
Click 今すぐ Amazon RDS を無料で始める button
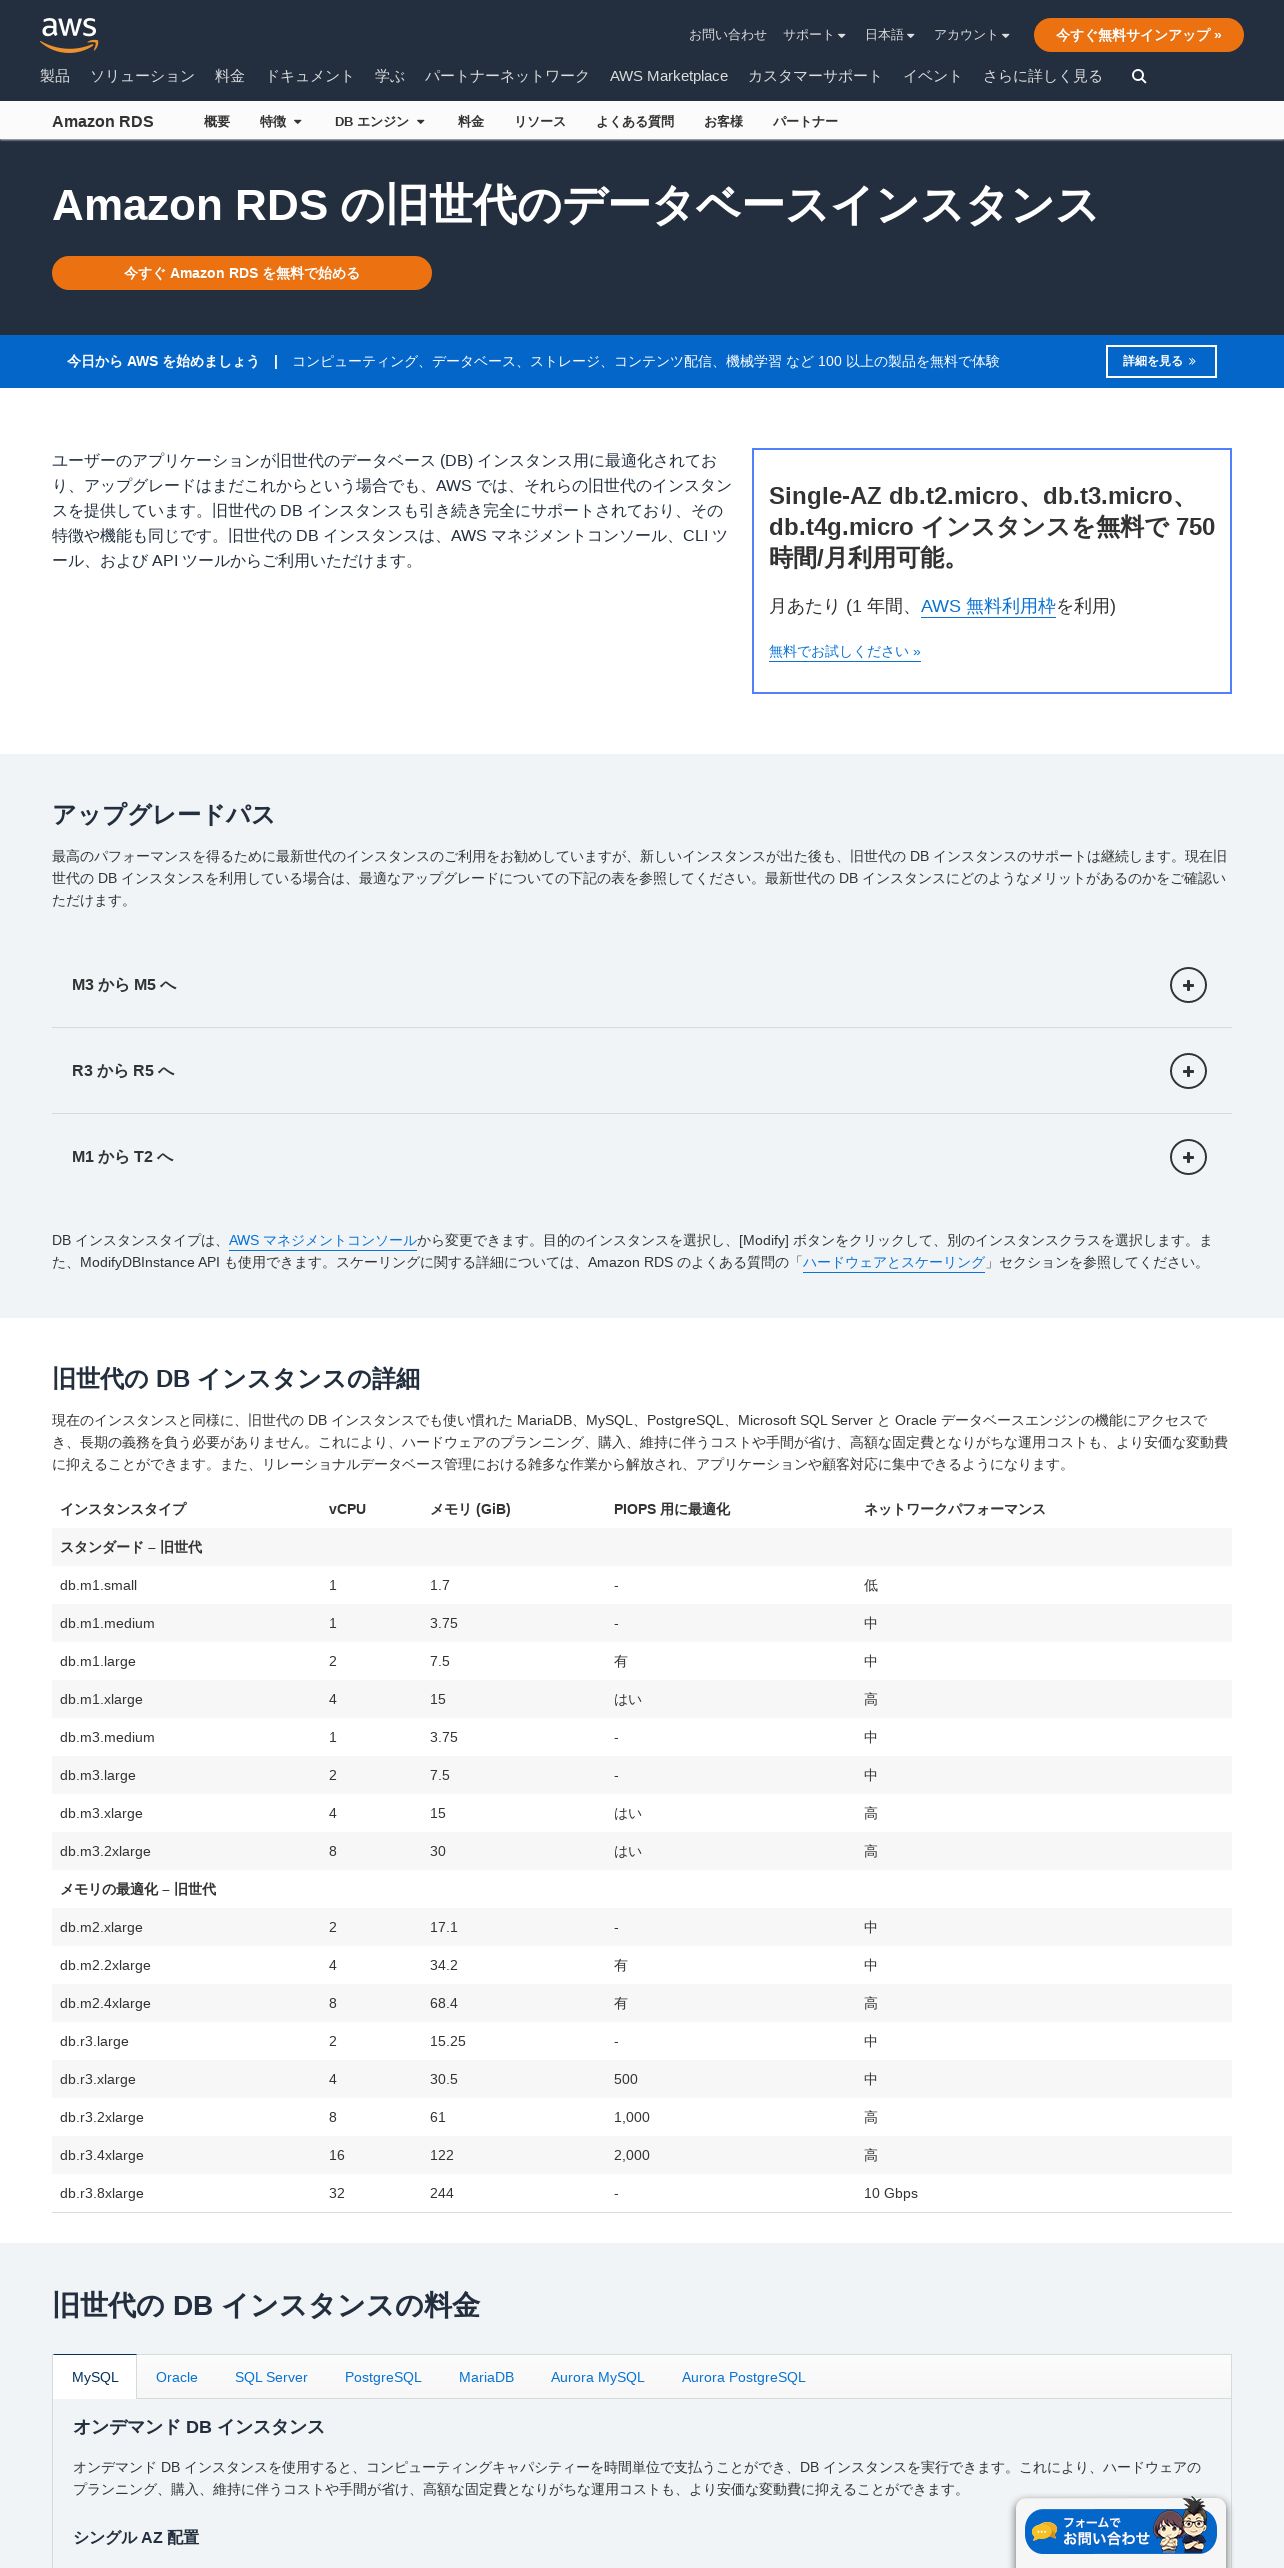pyautogui.click(x=242, y=273)
